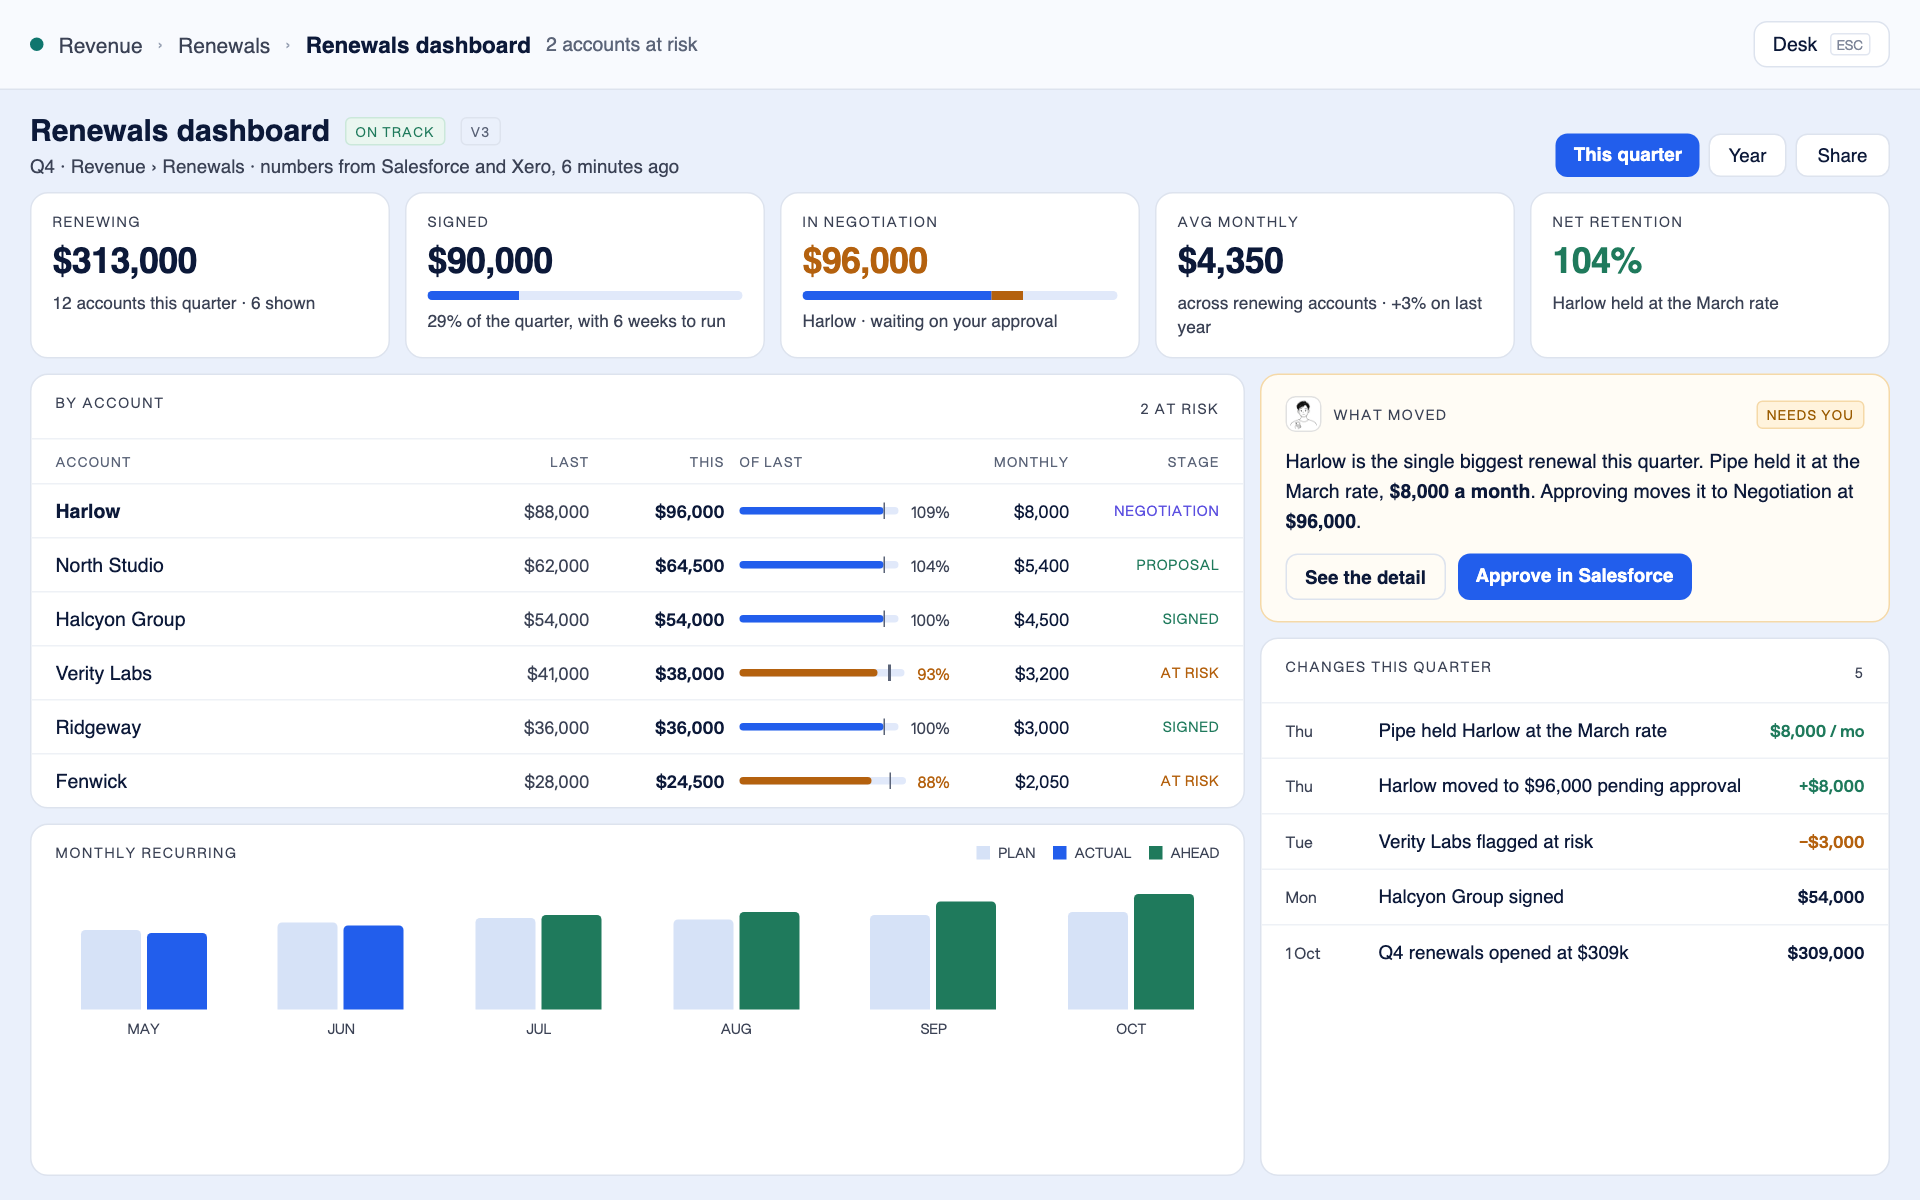Viewport: 1920px width, 1200px height.
Task: Click Approve in Salesforce
Action: [1574, 576]
